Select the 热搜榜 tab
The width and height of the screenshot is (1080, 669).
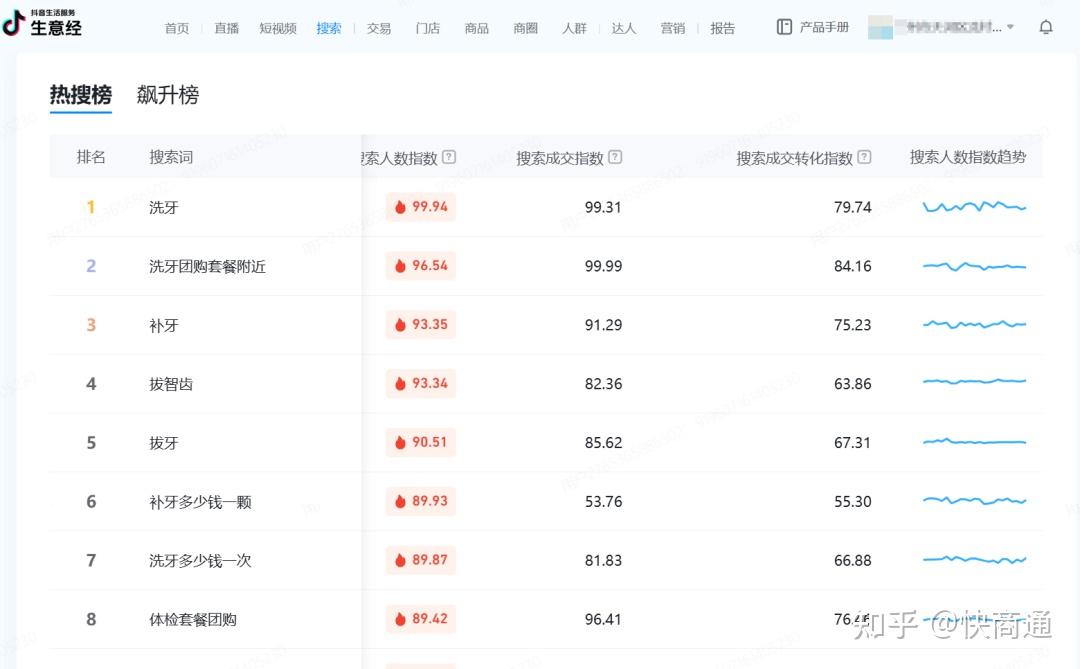81,95
